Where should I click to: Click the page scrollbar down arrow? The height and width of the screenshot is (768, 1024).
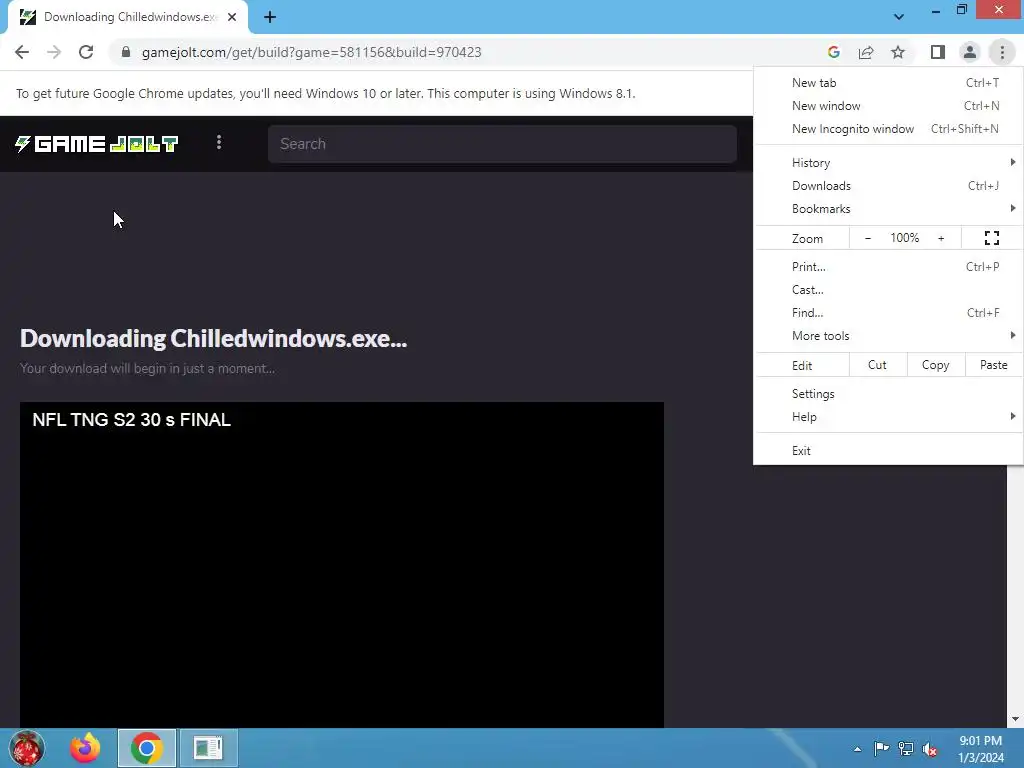(1015, 719)
